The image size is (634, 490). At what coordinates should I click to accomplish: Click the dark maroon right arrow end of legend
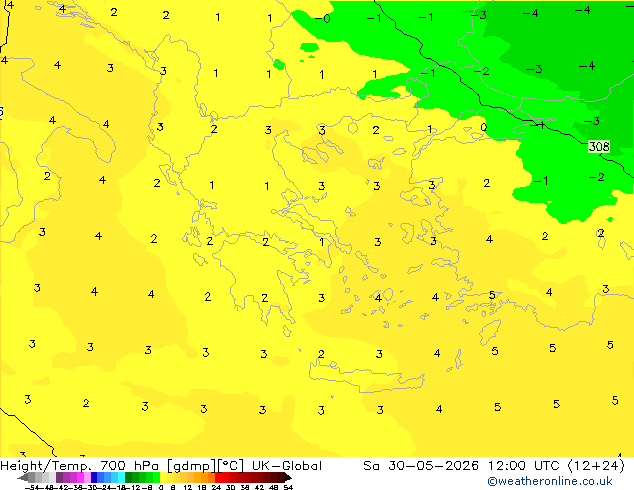(x=288, y=478)
